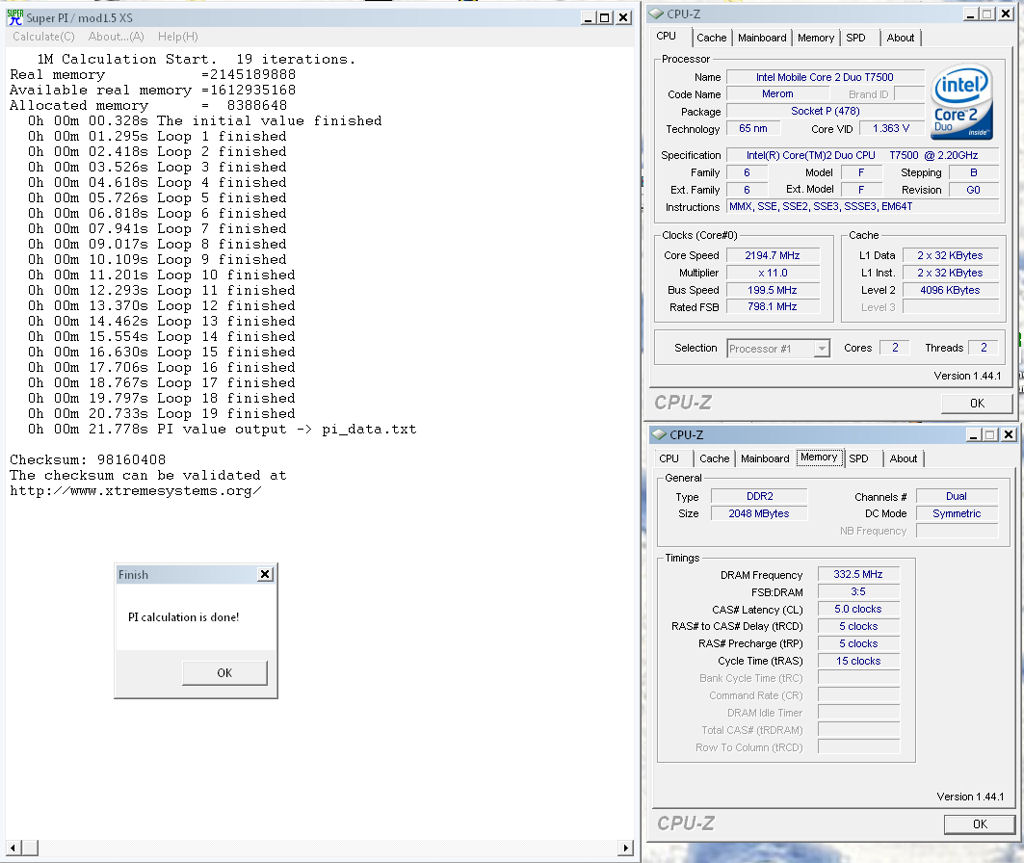Image resolution: width=1024 pixels, height=863 pixels.
Task: Click the Package value Socket P (478)
Action: 825,111
